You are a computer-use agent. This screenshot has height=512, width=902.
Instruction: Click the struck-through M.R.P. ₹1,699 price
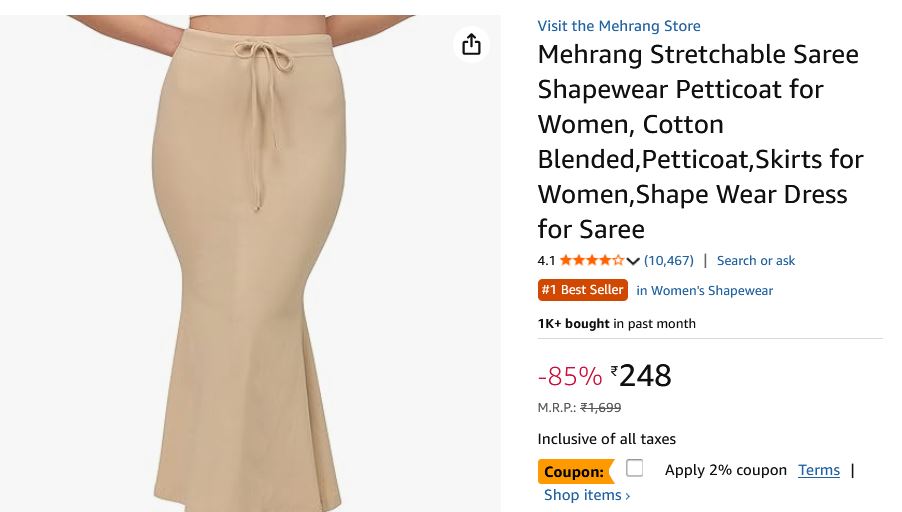click(x=600, y=408)
